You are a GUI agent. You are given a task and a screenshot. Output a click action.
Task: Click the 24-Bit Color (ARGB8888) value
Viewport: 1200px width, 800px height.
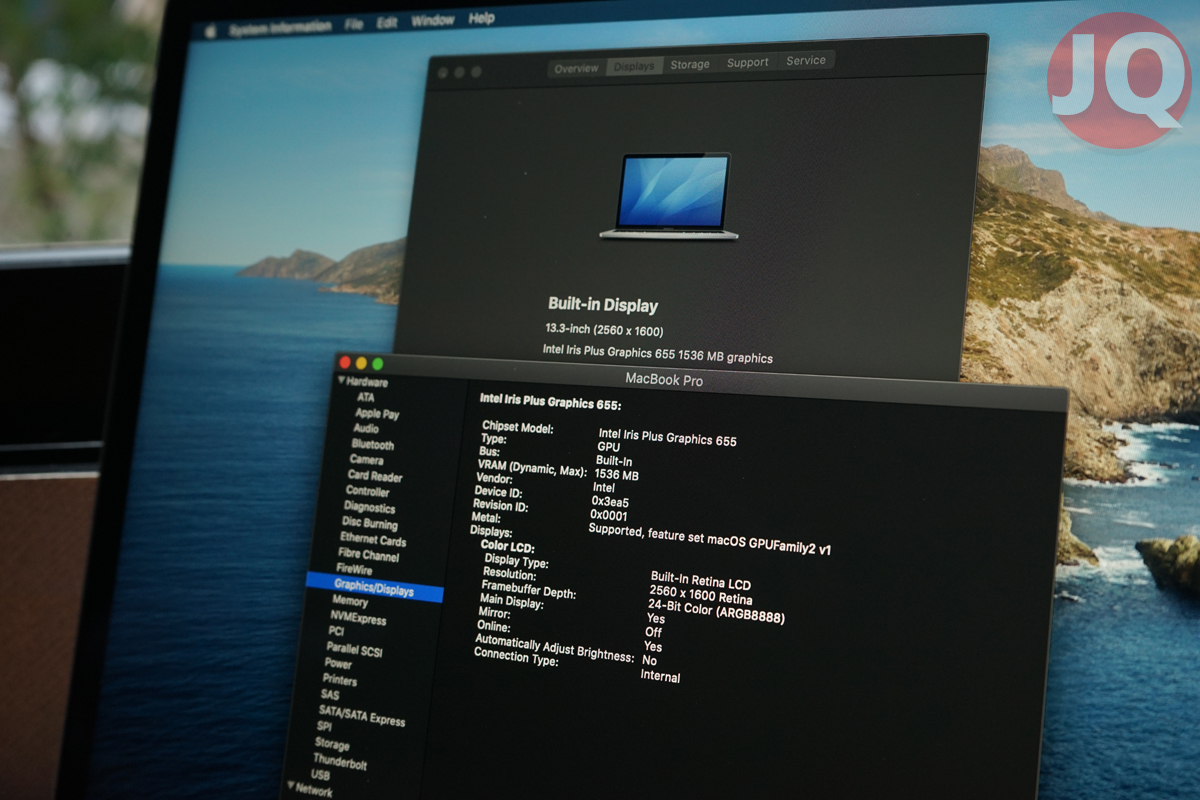[x=716, y=613]
